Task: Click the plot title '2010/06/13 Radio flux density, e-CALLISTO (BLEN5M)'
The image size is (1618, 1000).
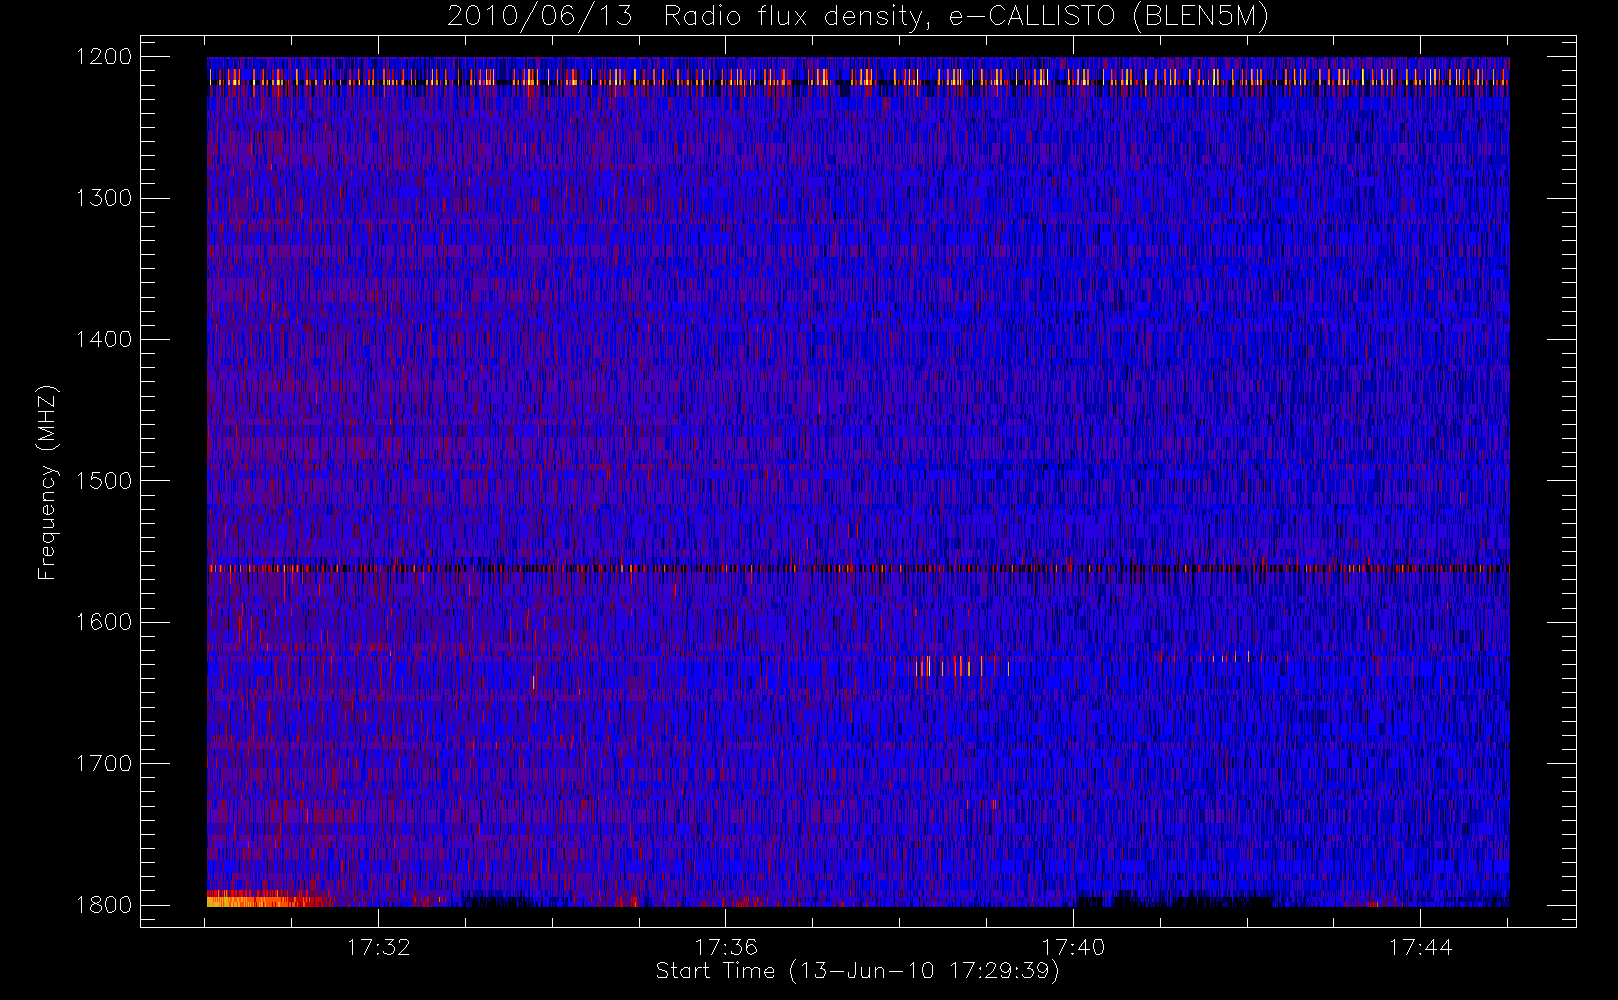Action: point(858,17)
